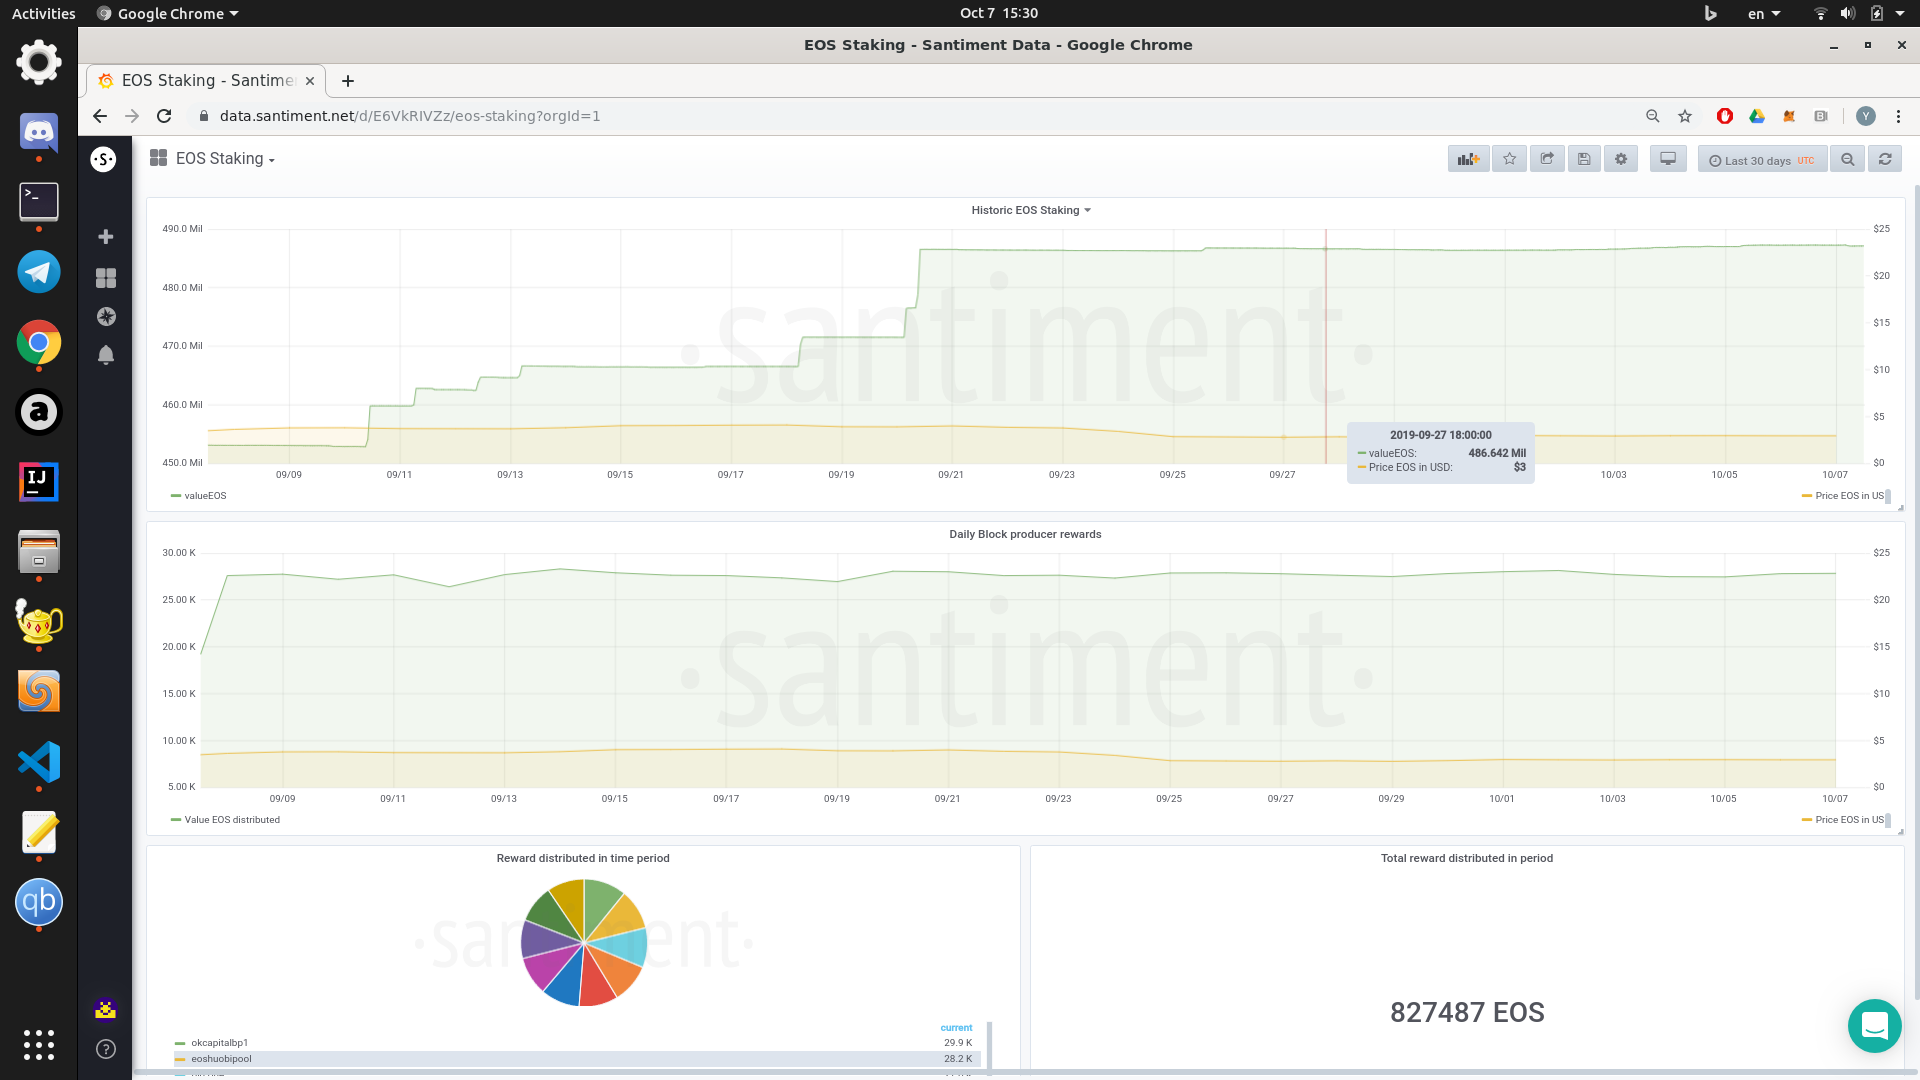The height and width of the screenshot is (1080, 1920).
Task: Open the en keyboard layout menu
Action: pos(1764,13)
